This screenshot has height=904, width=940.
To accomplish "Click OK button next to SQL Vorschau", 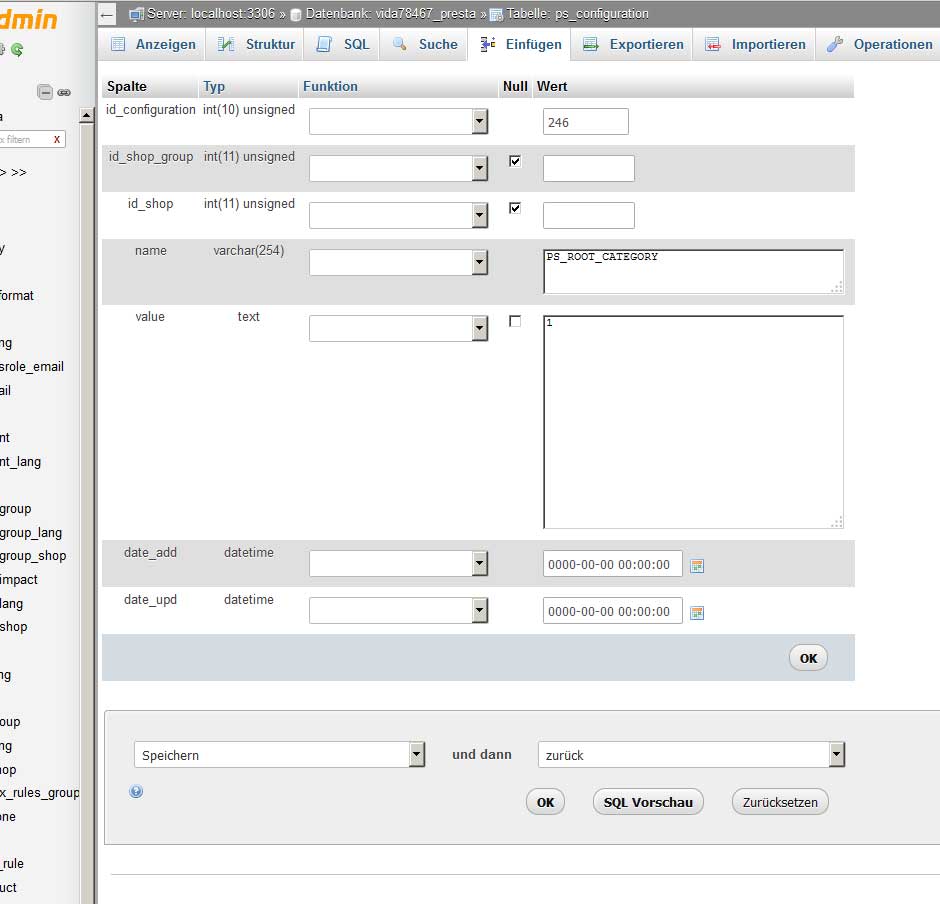I will pyautogui.click(x=546, y=802).
